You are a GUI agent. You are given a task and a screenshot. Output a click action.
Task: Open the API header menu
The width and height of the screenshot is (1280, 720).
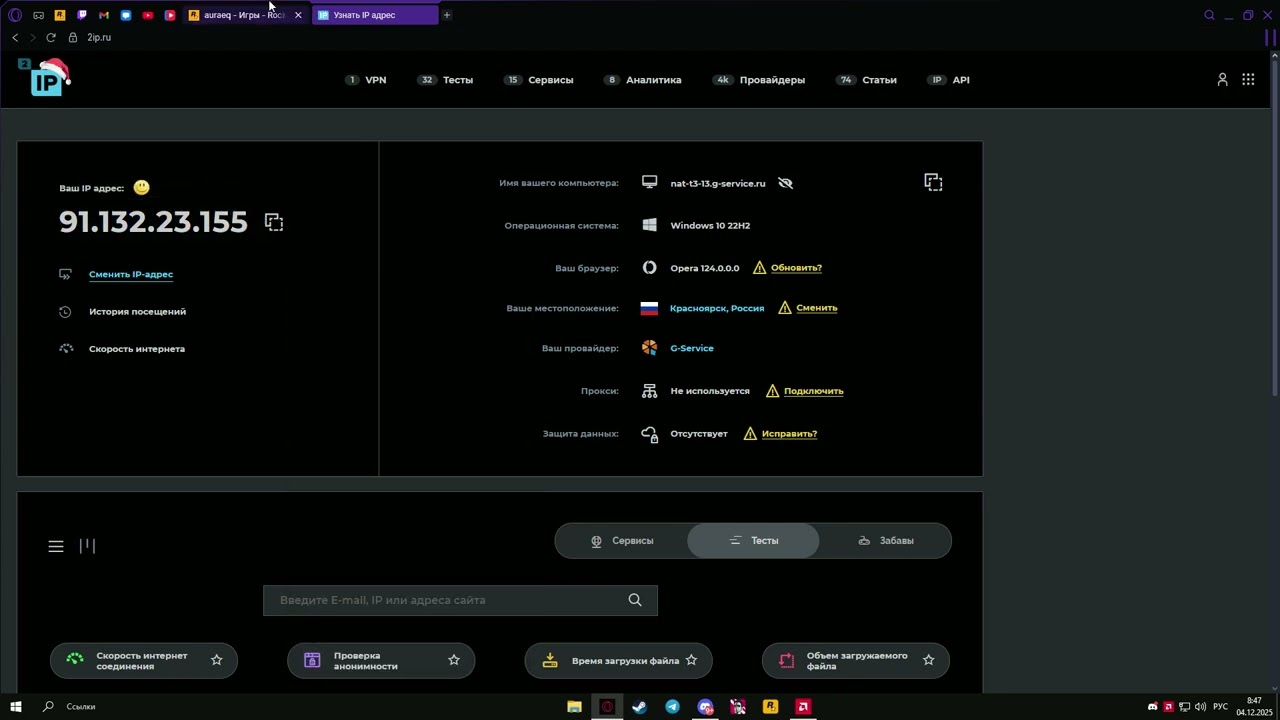point(949,80)
